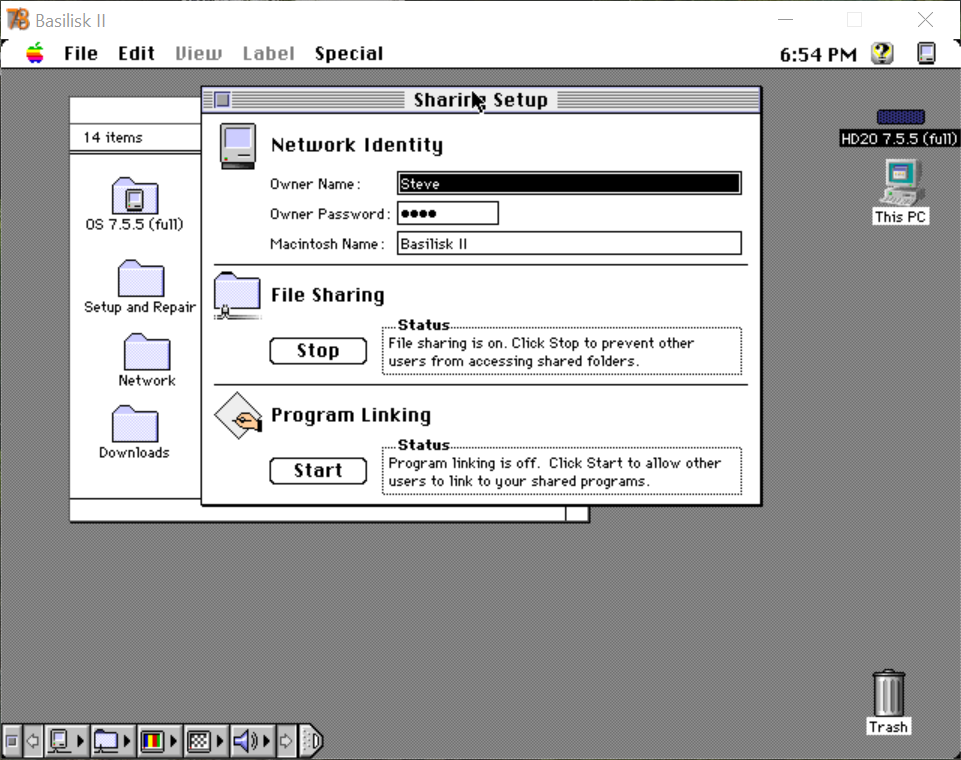Click the Owner Password field

[x=448, y=213]
